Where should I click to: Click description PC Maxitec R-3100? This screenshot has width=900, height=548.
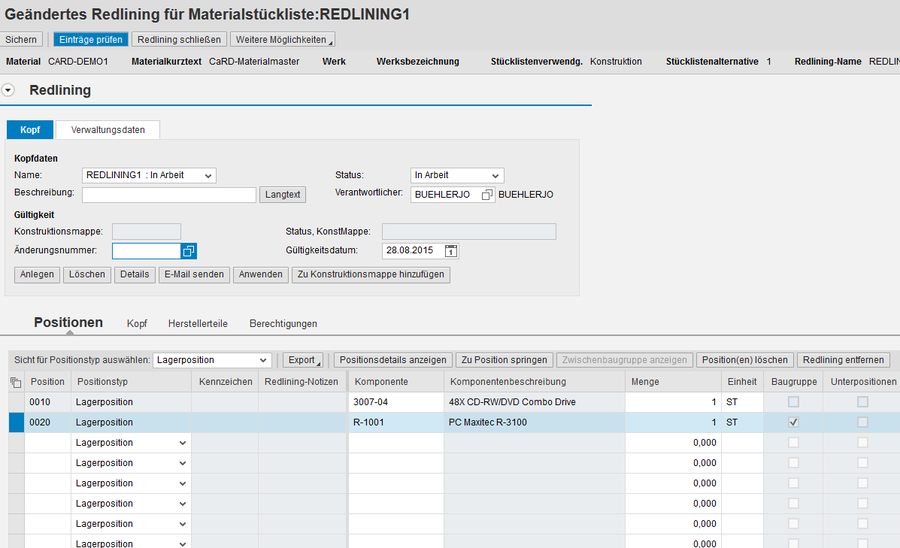(x=488, y=422)
